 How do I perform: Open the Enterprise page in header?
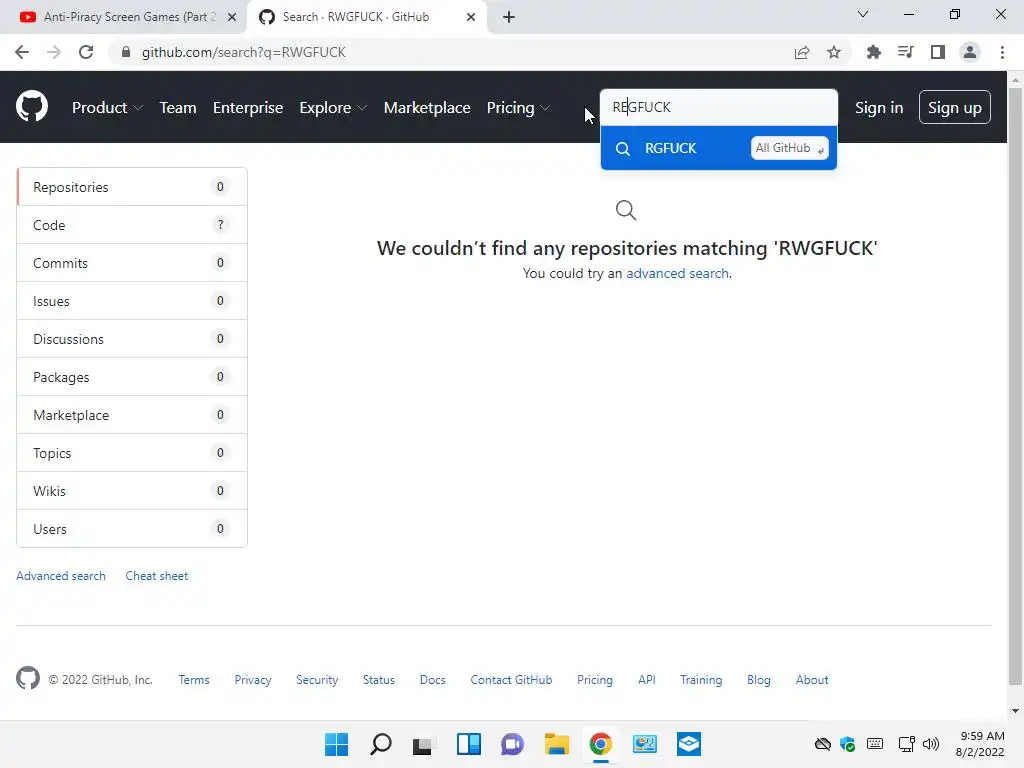[x=248, y=107]
